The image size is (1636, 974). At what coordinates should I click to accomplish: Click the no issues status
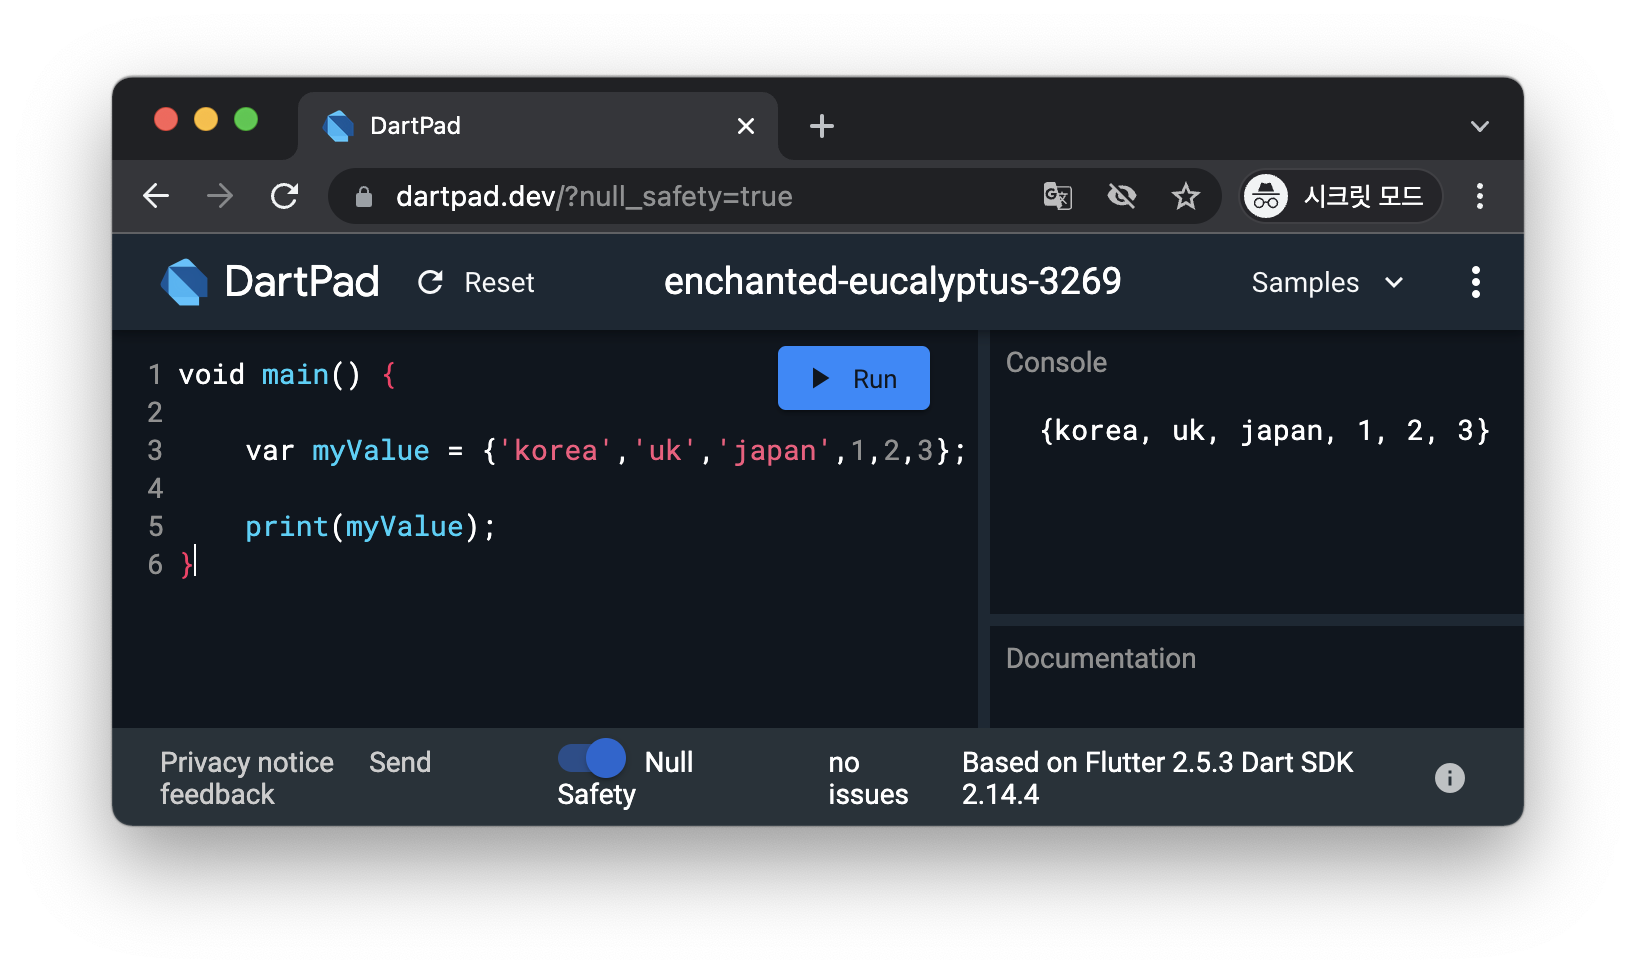868,778
